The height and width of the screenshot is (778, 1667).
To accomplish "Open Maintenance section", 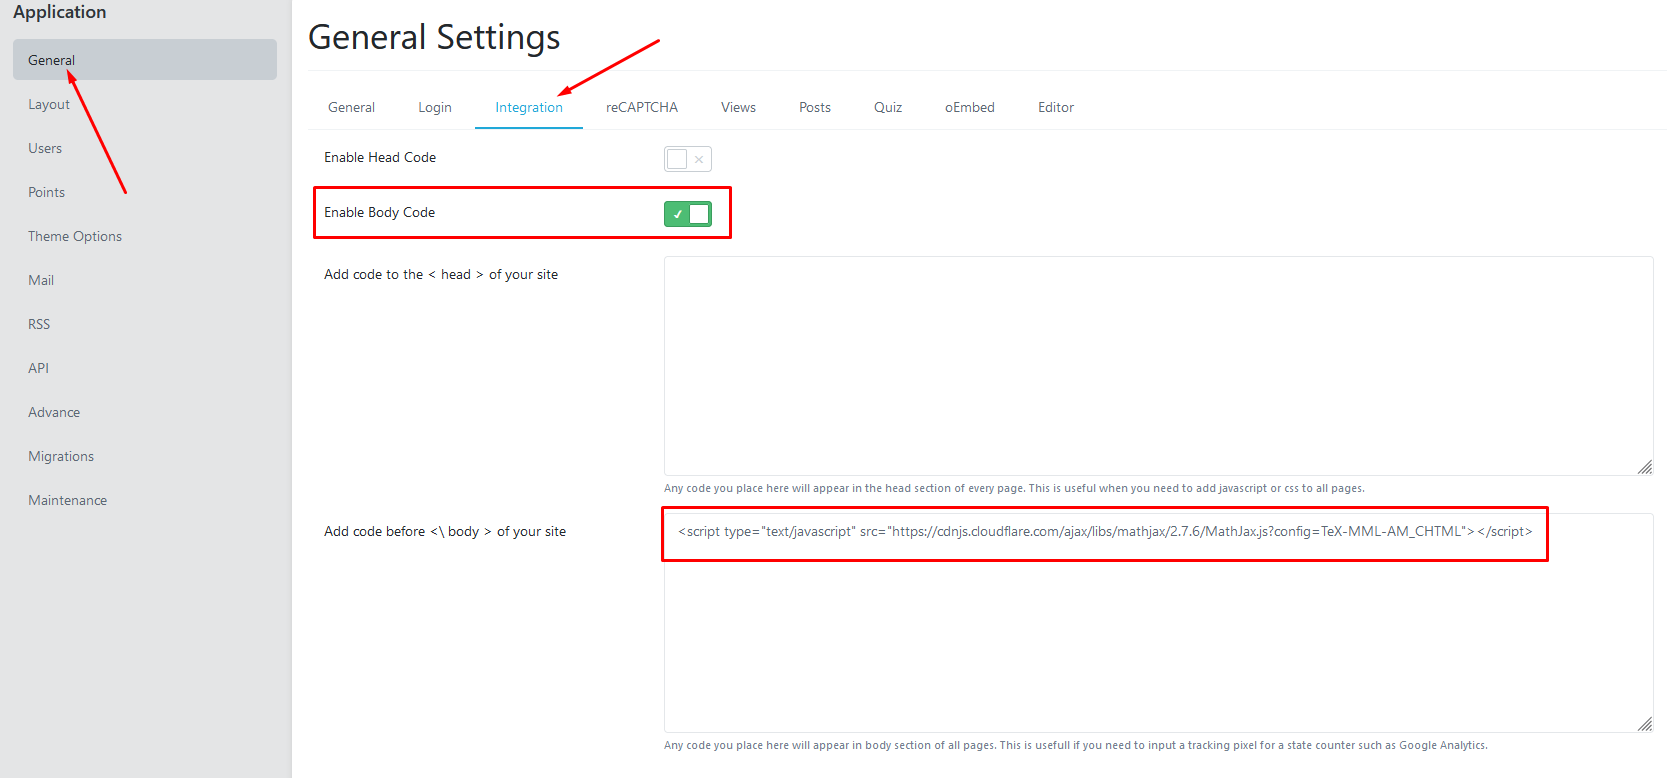I will click(x=67, y=500).
